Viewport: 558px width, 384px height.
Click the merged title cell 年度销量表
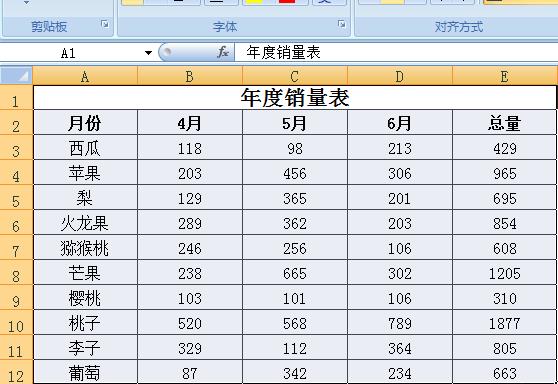coord(295,98)
